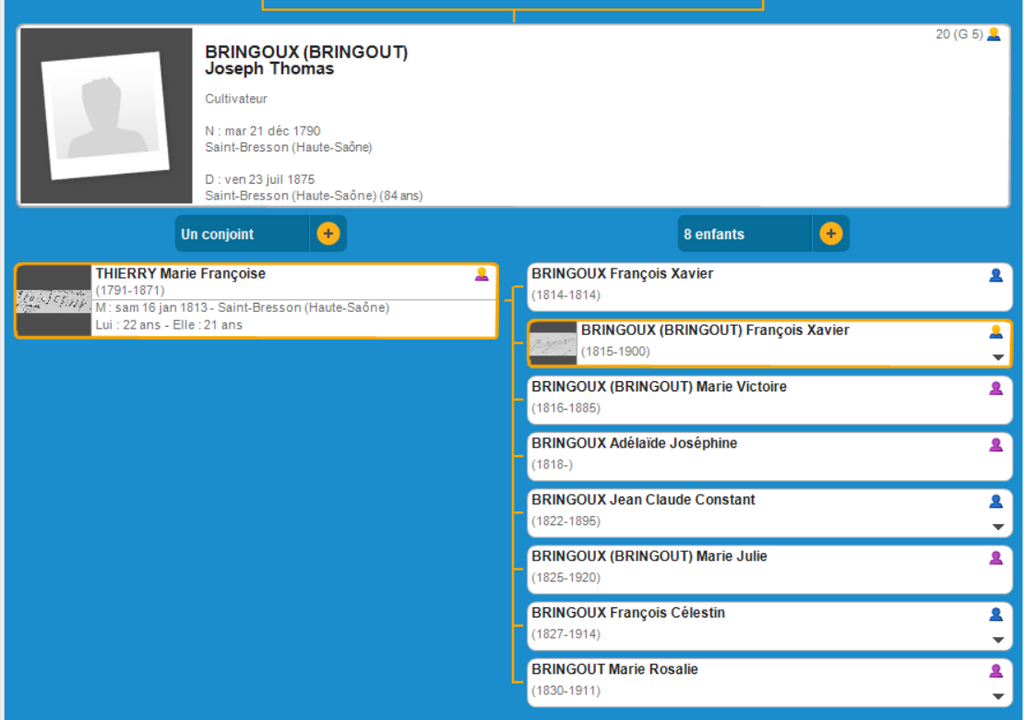This screenshot has height=720, width=1024.
Task: Click the orange person icon near 20 (G 5)
Action: [x=993, y=34]
